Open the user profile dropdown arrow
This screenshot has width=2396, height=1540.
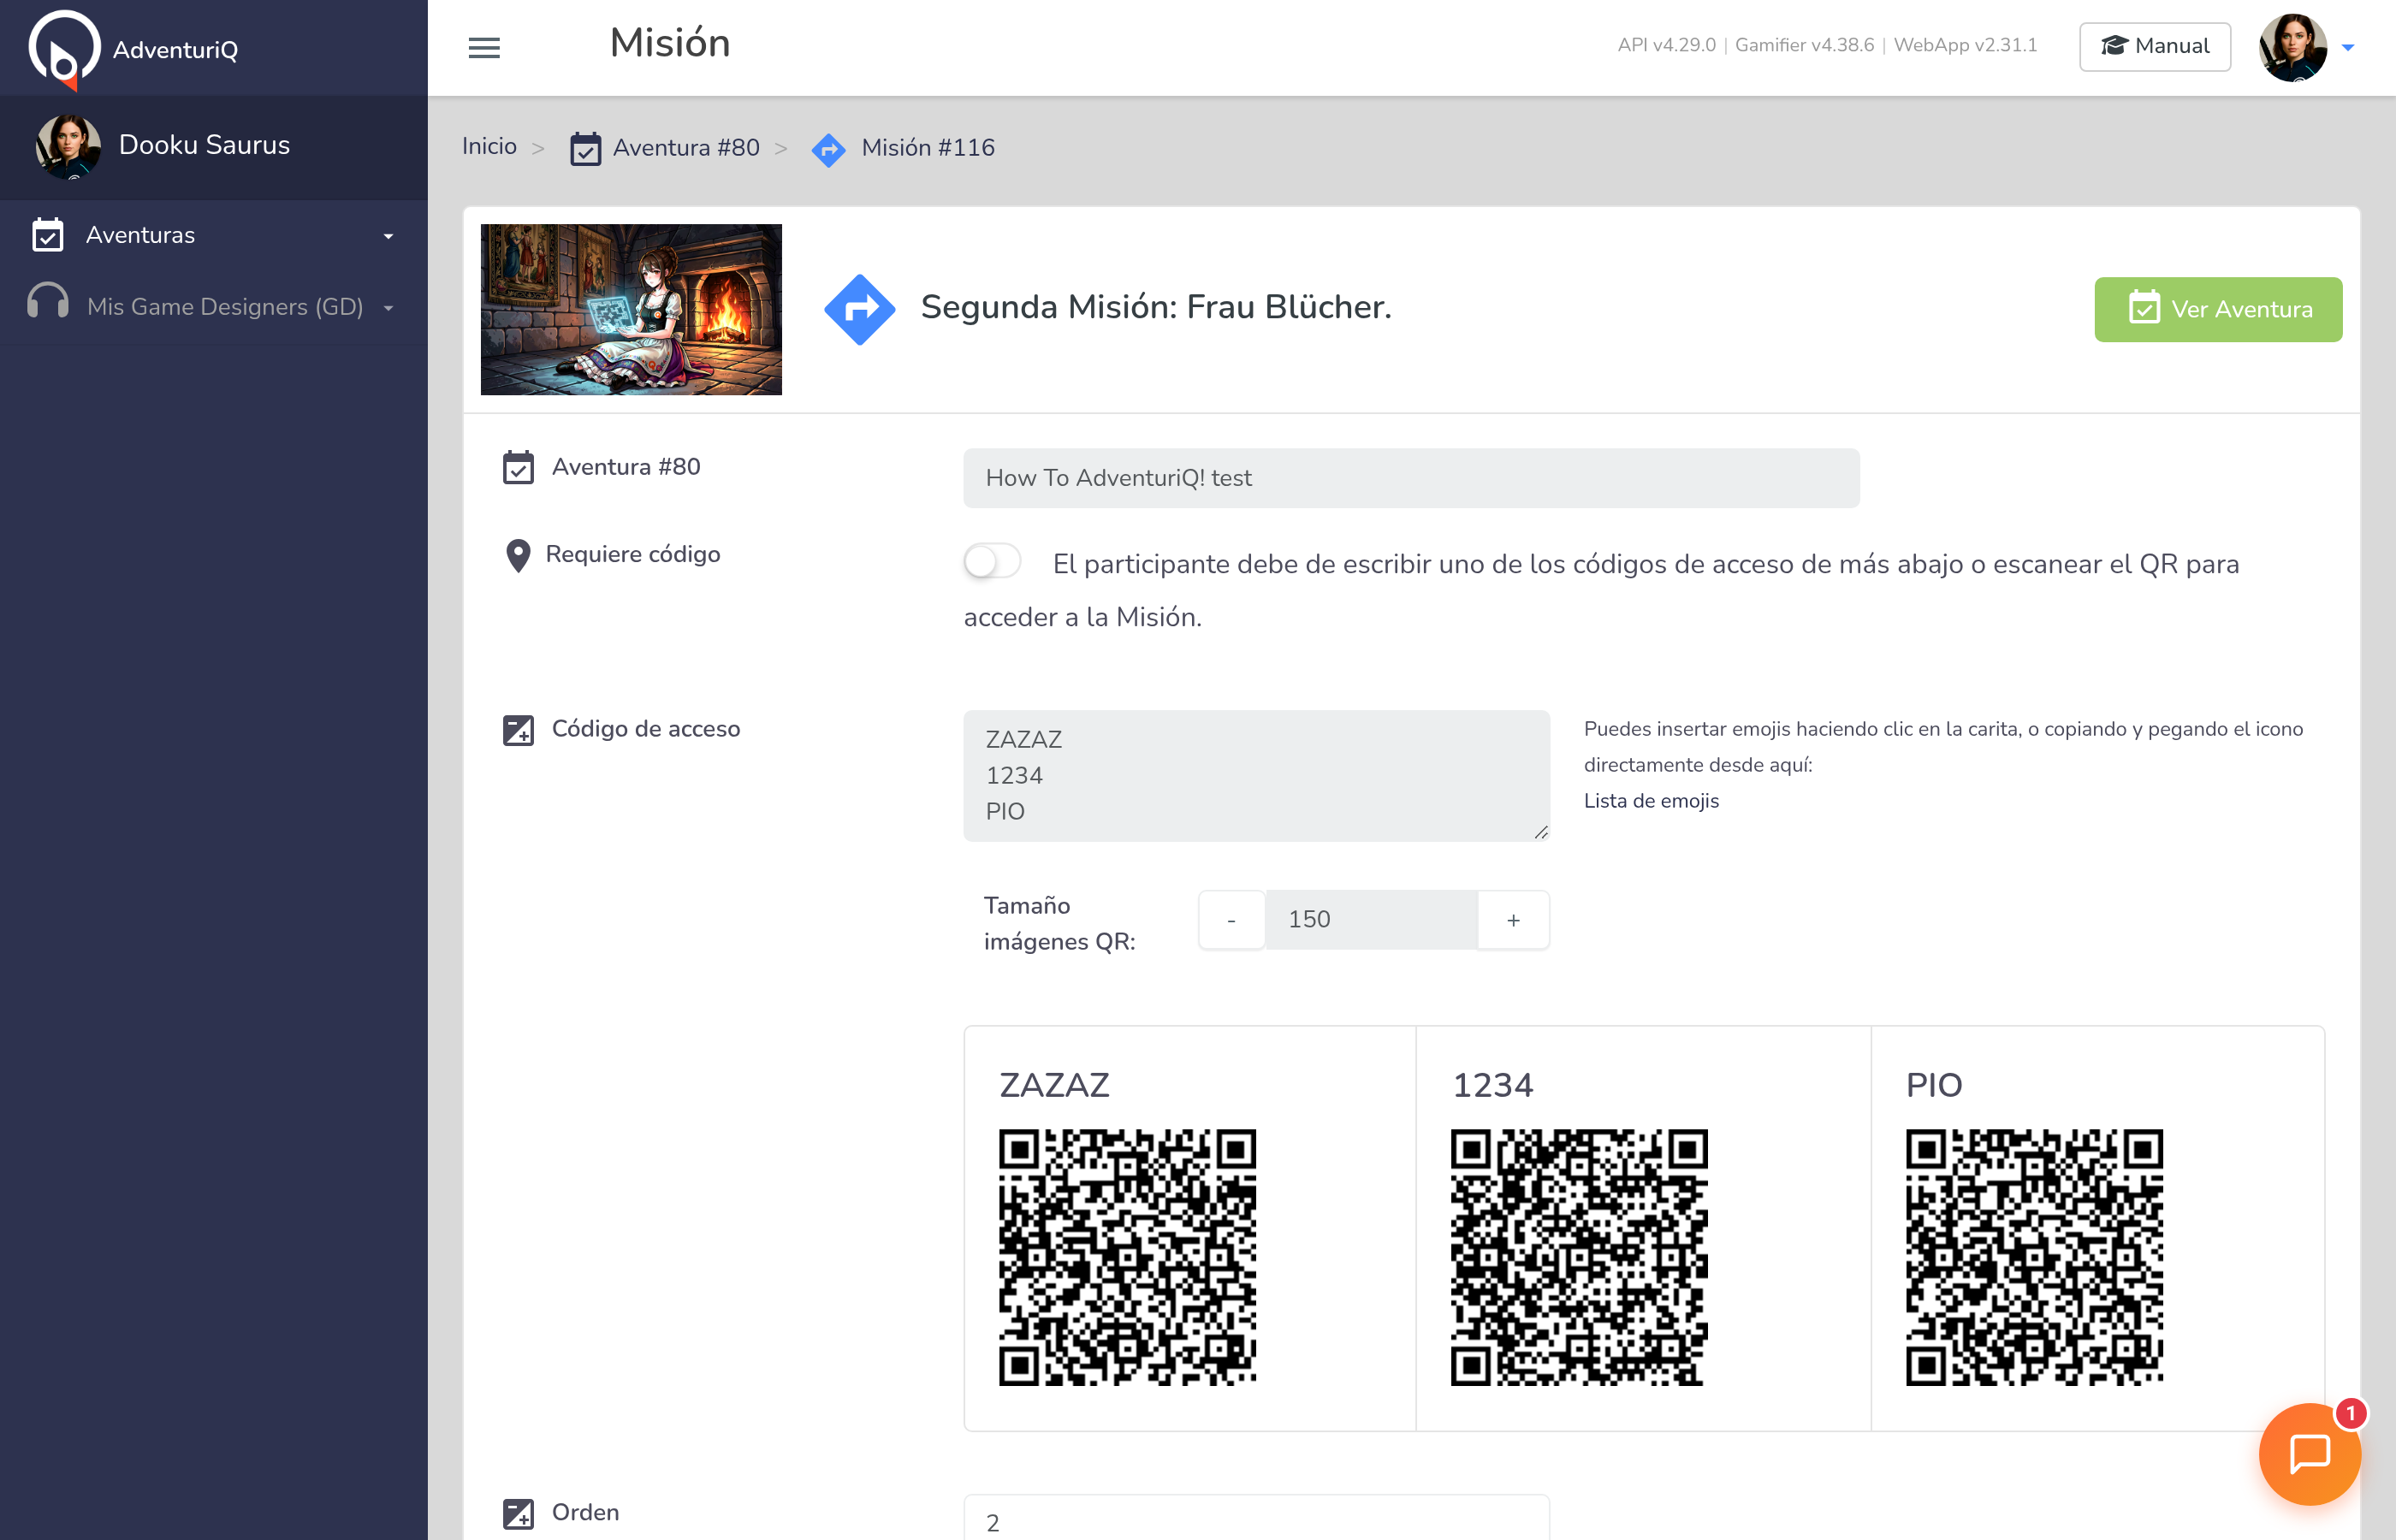(2348, 48)
